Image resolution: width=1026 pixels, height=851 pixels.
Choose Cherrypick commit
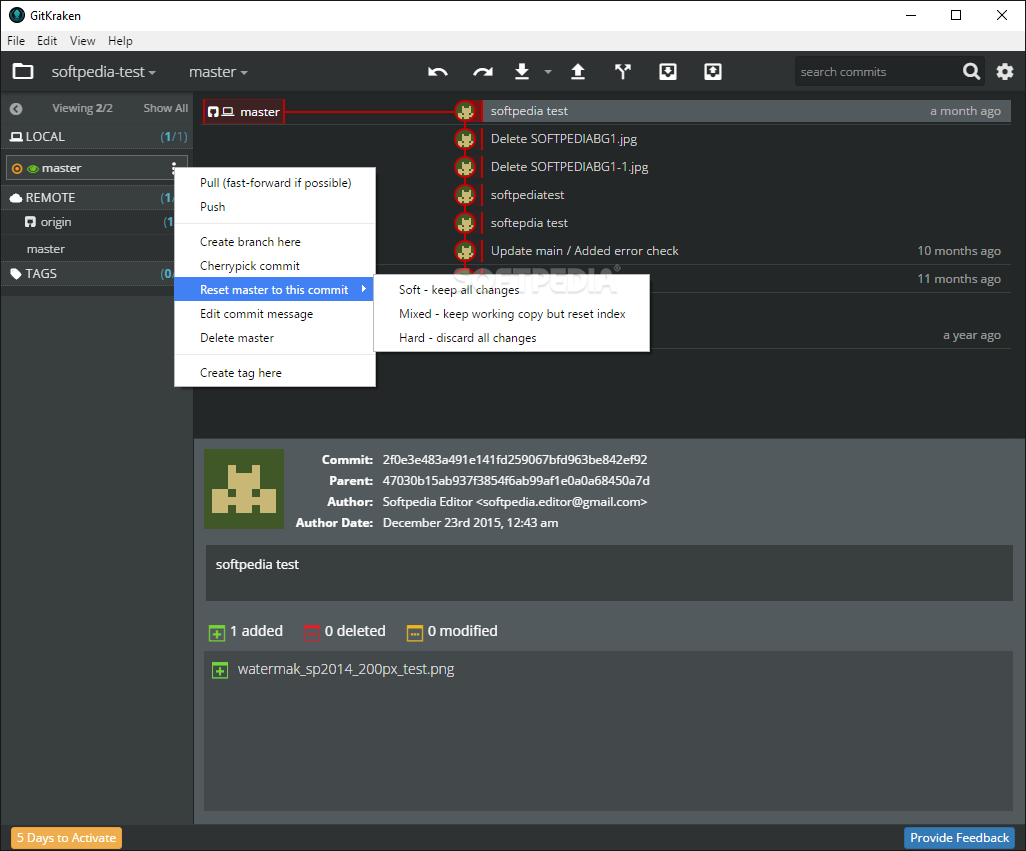(275, 266)
